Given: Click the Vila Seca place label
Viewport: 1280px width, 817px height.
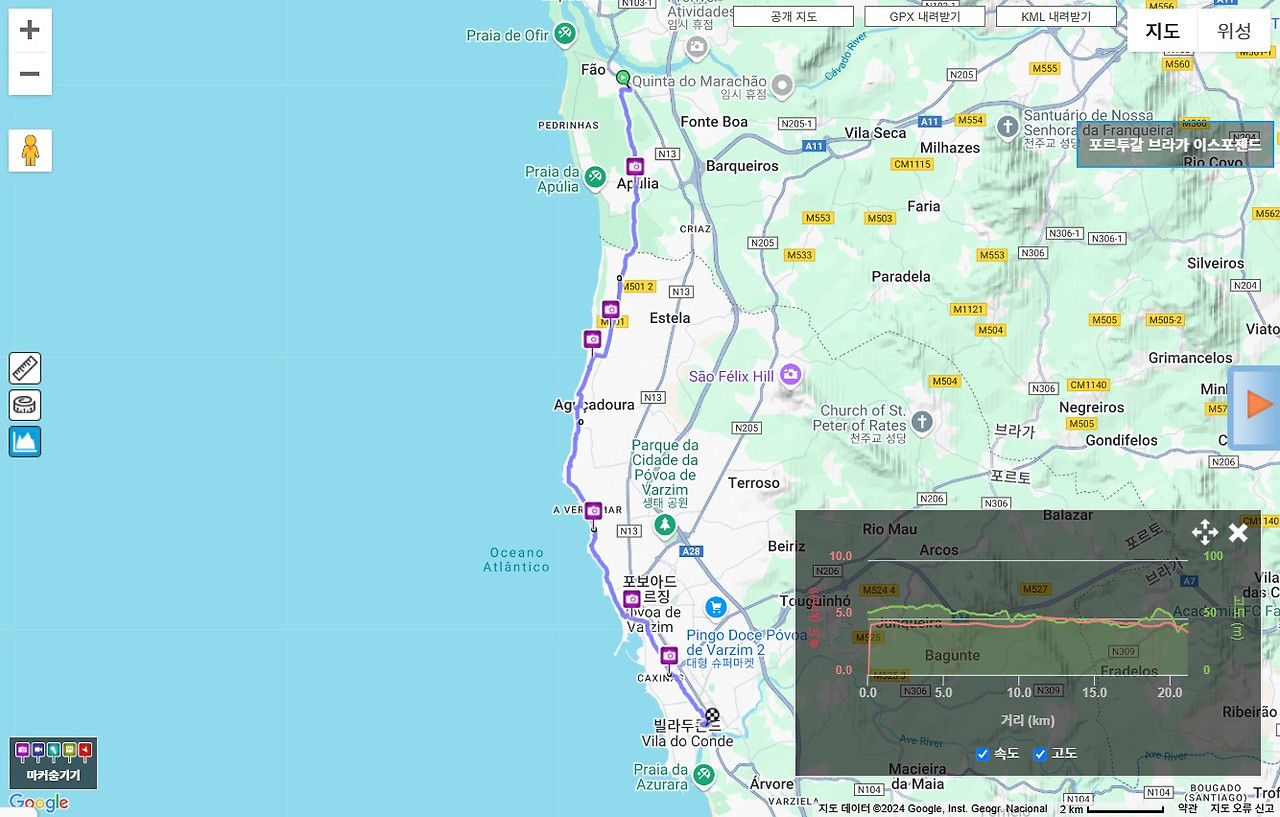Looking at the screenshot, I should 875,133.
